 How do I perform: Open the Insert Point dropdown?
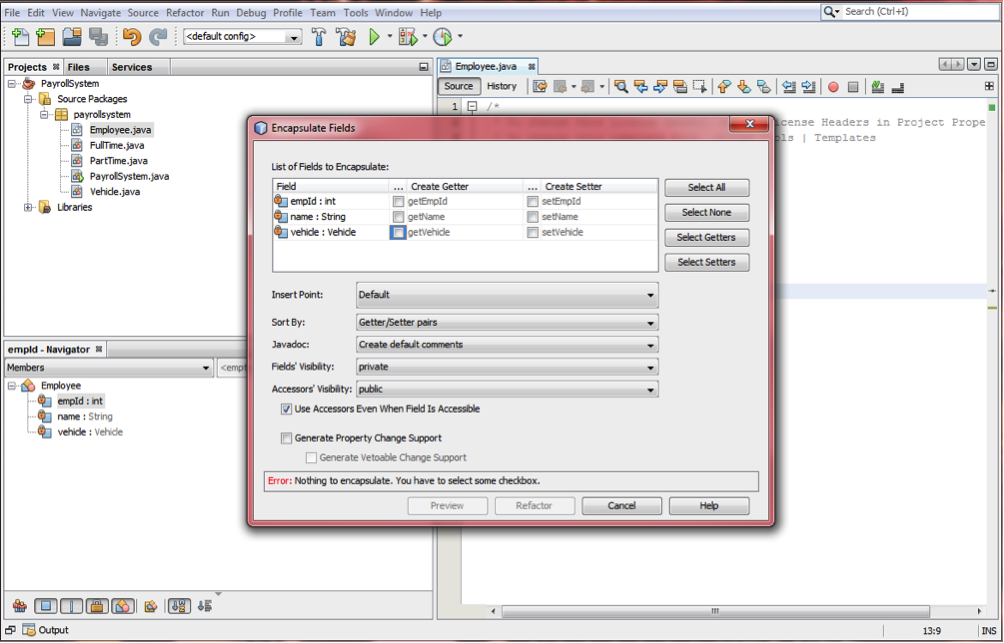click(x=506, y=295)
